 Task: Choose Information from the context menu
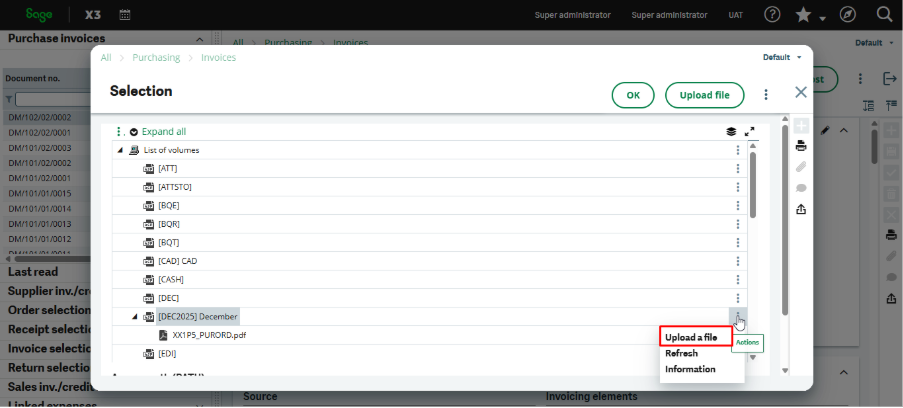click(x=690, y=369)
